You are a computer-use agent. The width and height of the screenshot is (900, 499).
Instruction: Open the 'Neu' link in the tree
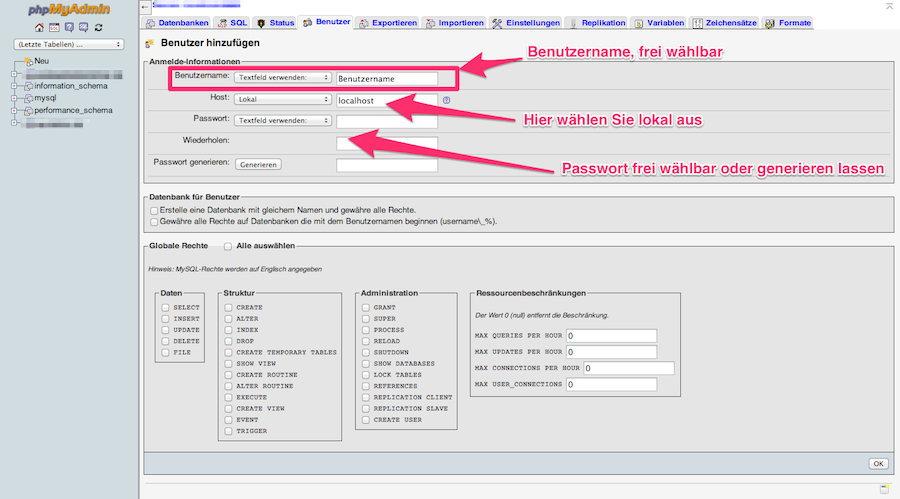pyautogui.click(x=41, y=61)
